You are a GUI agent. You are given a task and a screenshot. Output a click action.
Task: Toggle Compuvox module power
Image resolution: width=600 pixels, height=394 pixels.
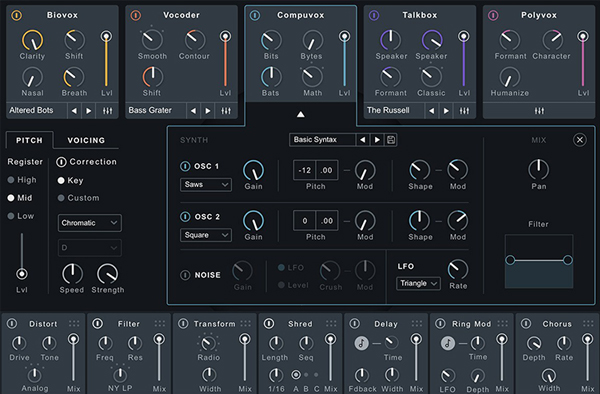tap(255, 15)
